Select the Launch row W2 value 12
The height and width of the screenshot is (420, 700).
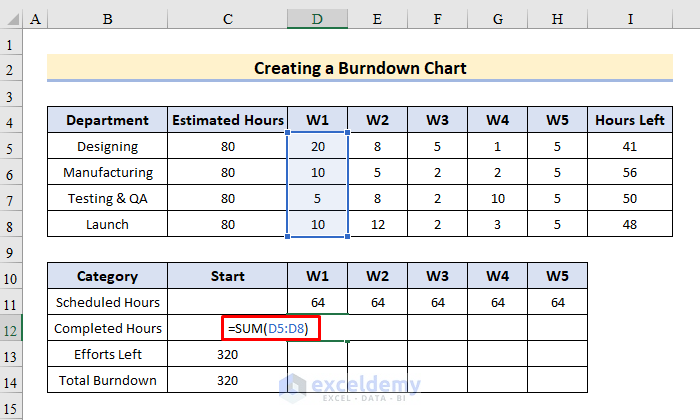point(377,225)
